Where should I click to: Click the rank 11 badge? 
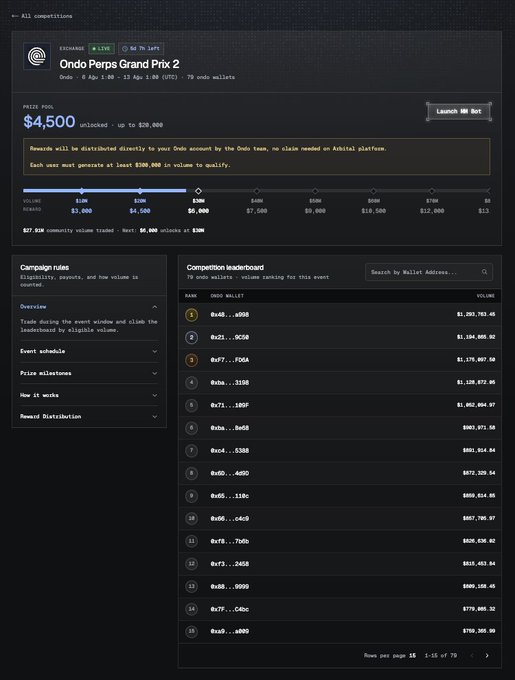(x=191, y=541)
